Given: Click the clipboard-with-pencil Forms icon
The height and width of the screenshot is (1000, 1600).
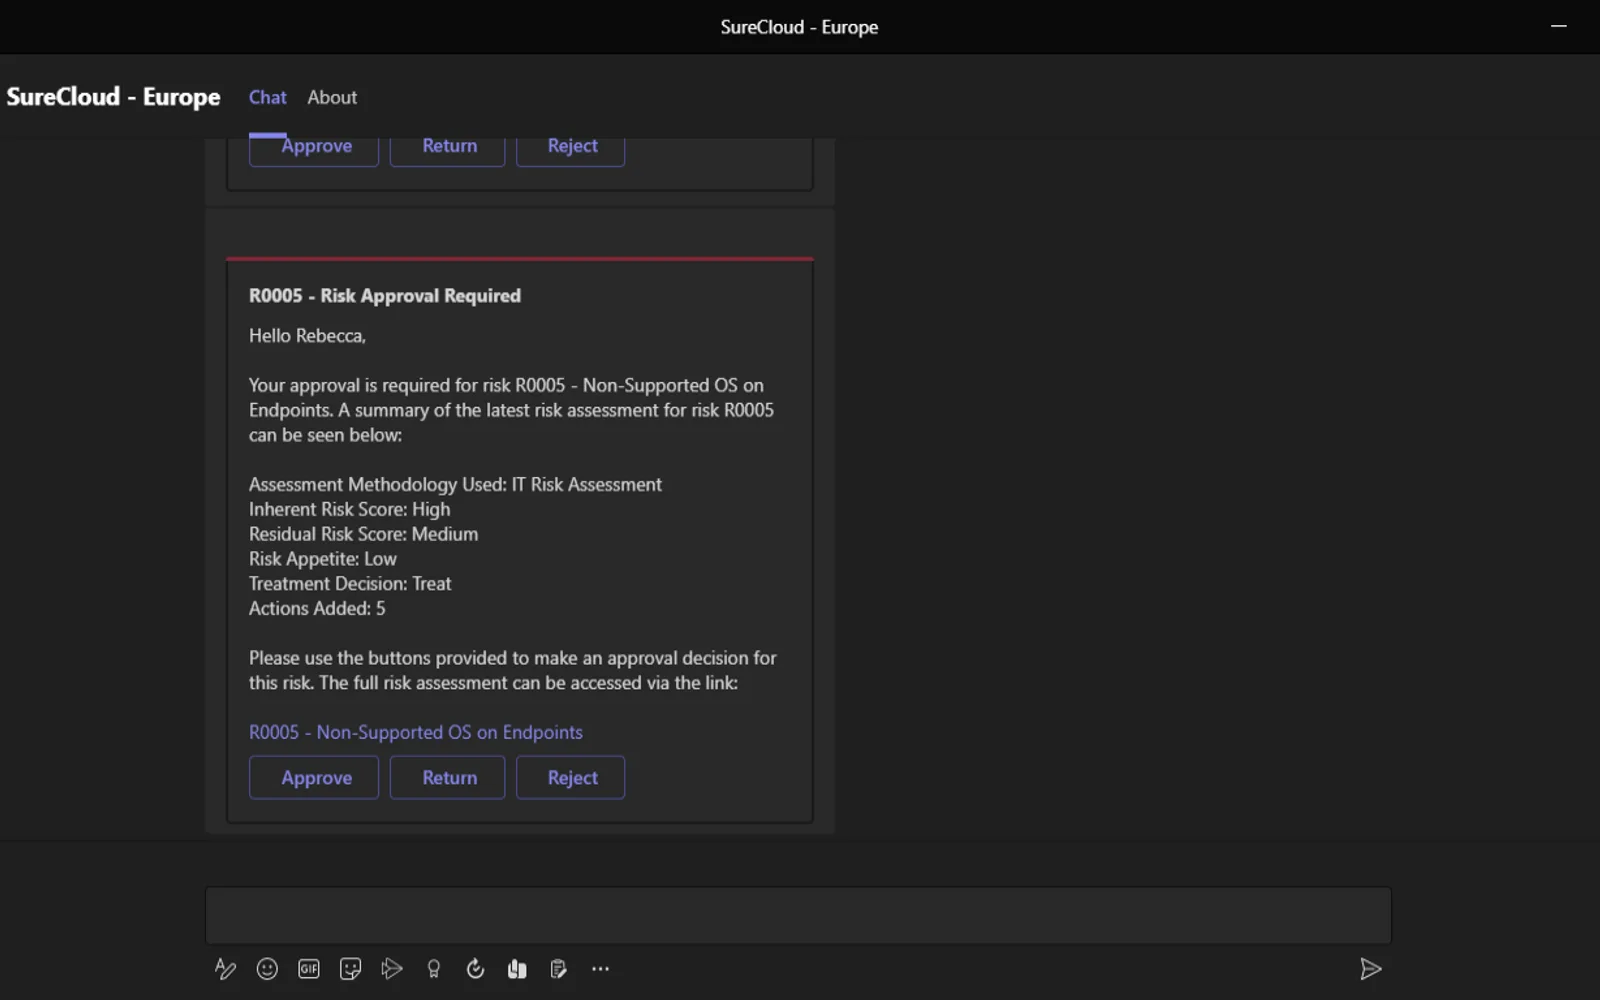Looking at the screenshot, I should [x=558, y=969].
